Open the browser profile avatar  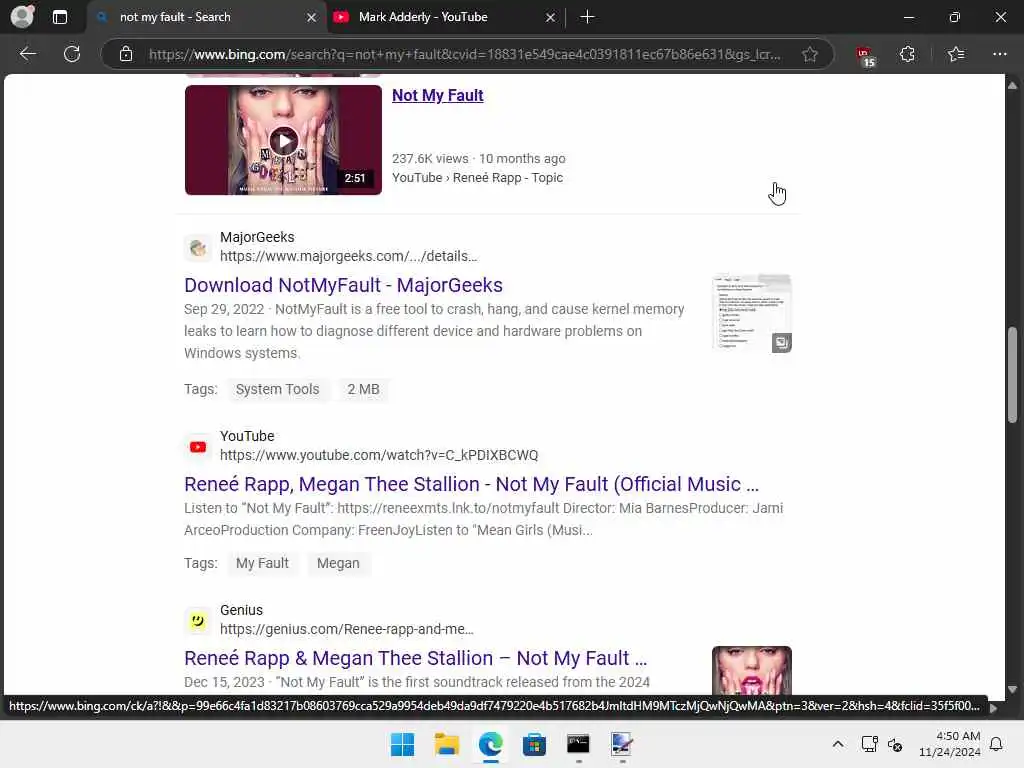(x=22, y=17)
